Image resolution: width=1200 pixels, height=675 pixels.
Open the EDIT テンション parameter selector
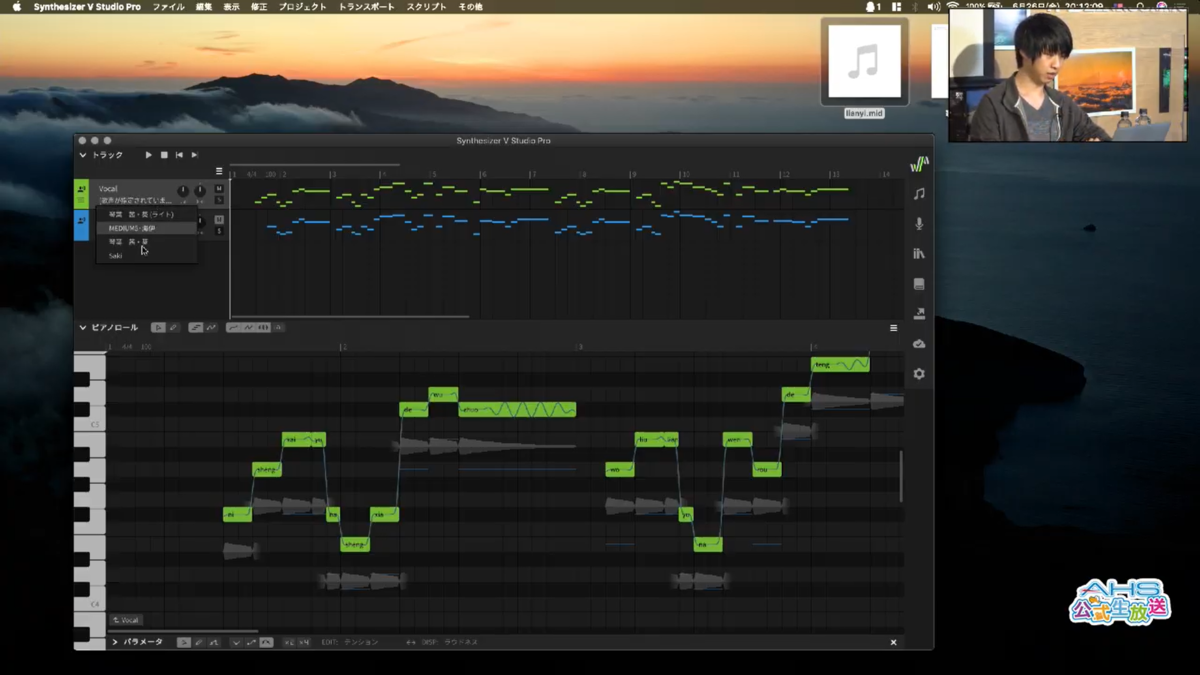349,642
